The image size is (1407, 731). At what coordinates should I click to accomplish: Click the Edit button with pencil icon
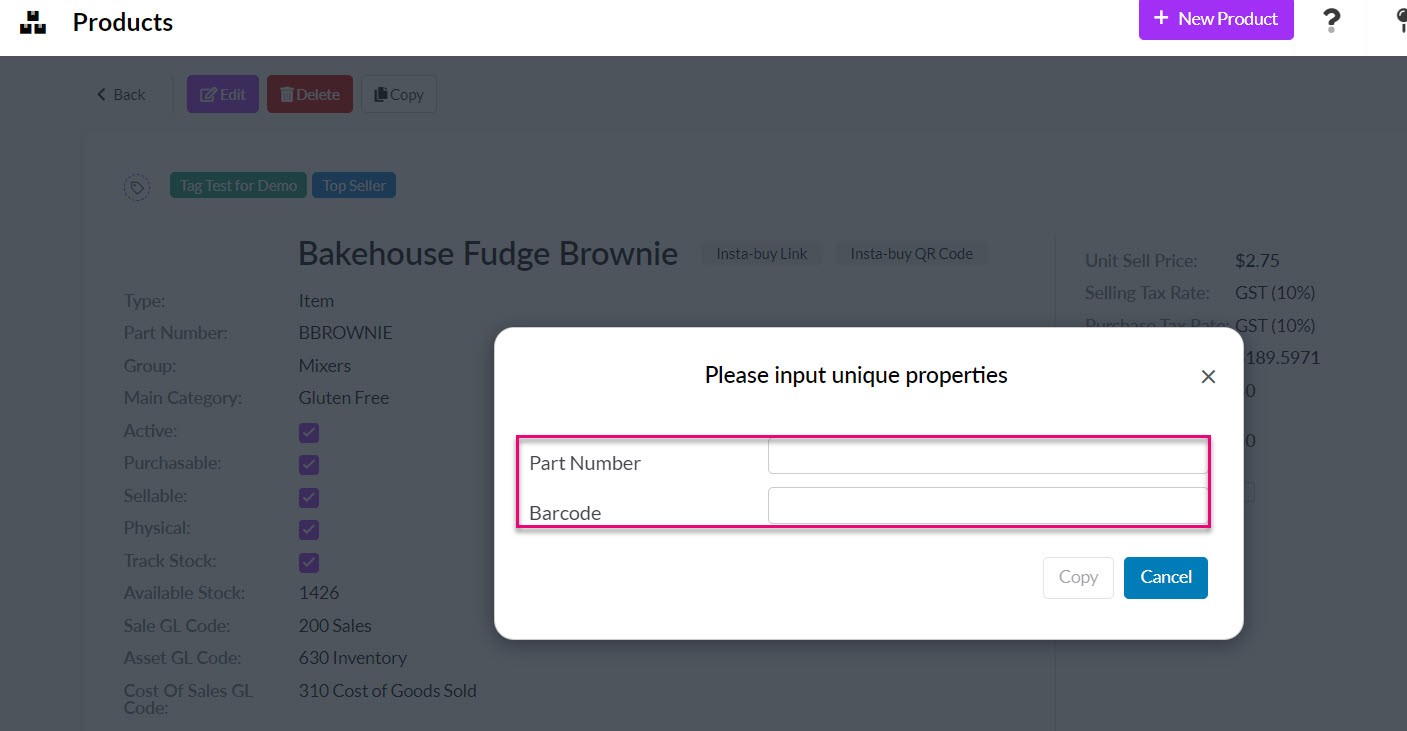pos(223,94)
